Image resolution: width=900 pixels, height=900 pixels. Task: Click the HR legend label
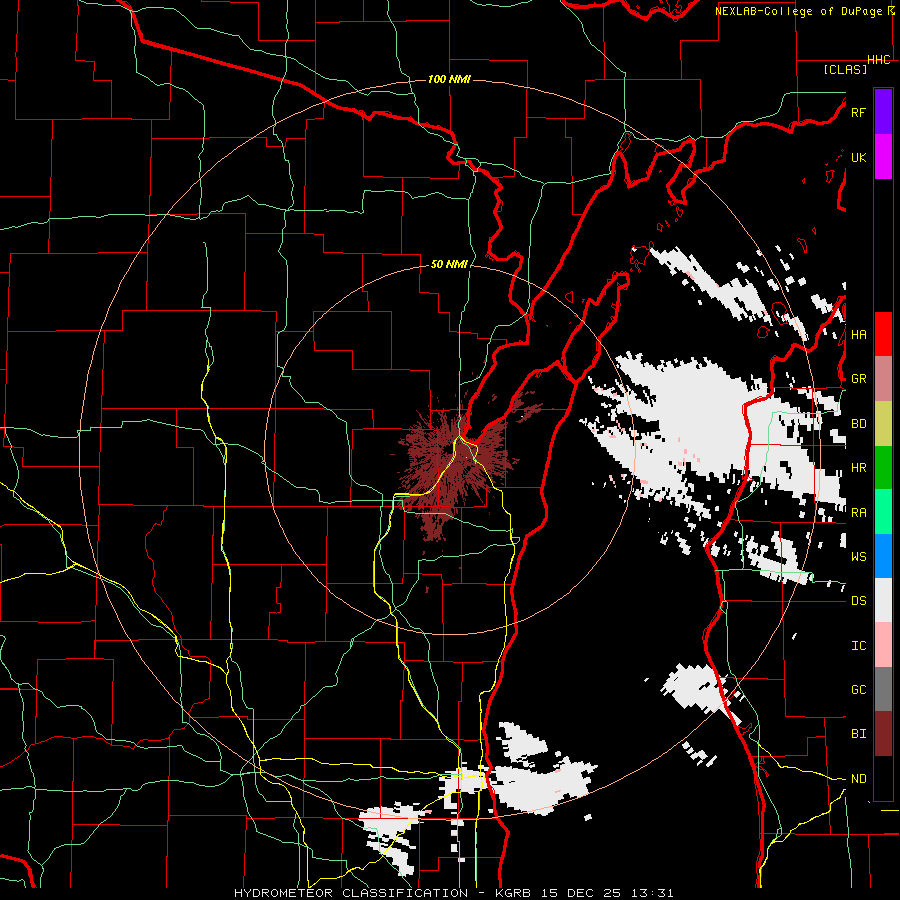tap(858, 468)
